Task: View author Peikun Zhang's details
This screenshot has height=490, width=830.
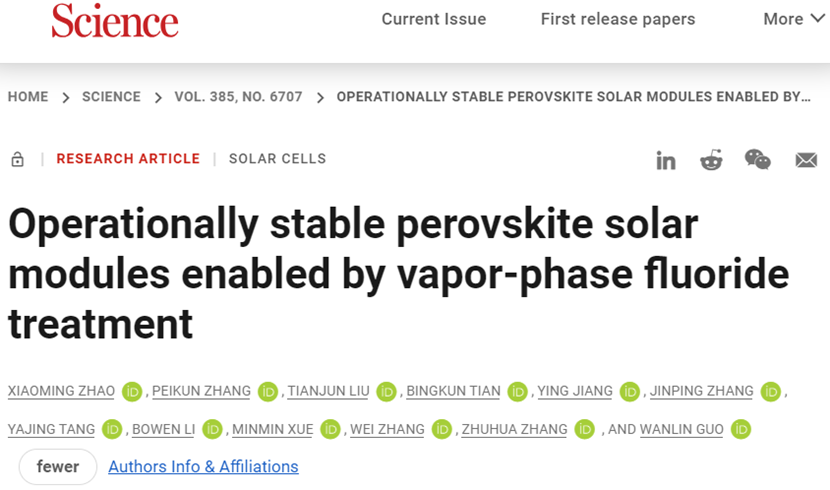Action: coord(202,391)
